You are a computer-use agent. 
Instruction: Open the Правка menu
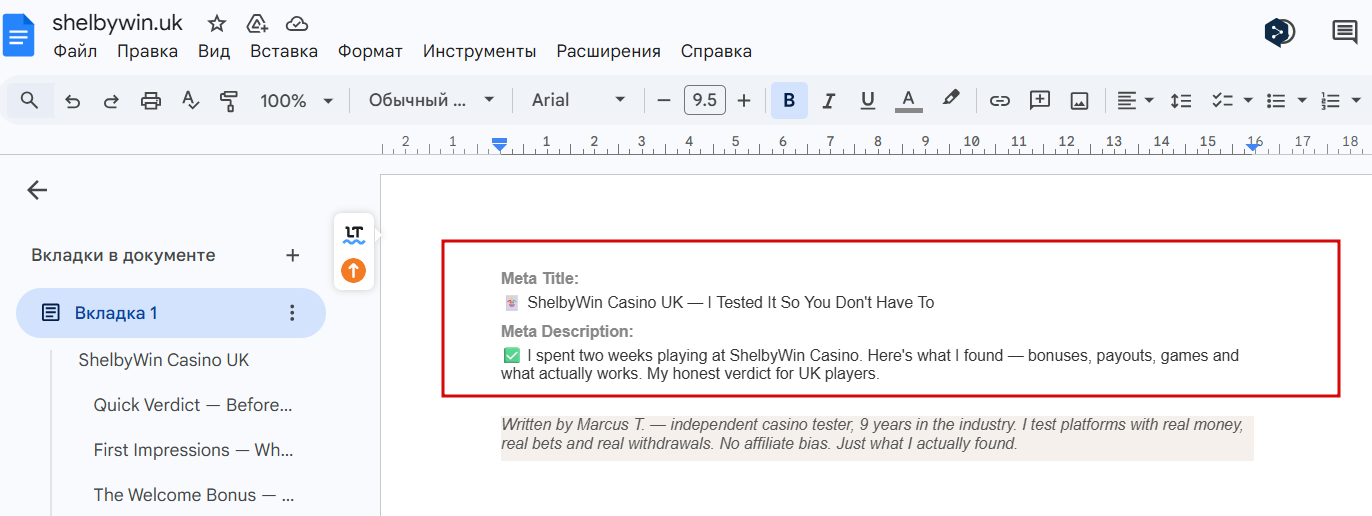147,51
